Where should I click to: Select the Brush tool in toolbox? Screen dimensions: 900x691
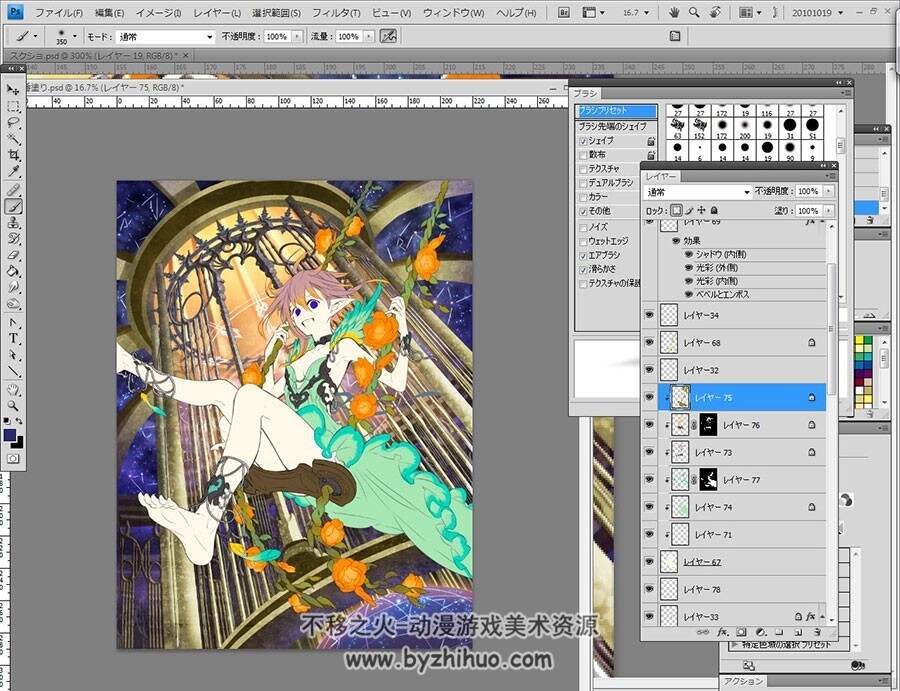(13, 206)
